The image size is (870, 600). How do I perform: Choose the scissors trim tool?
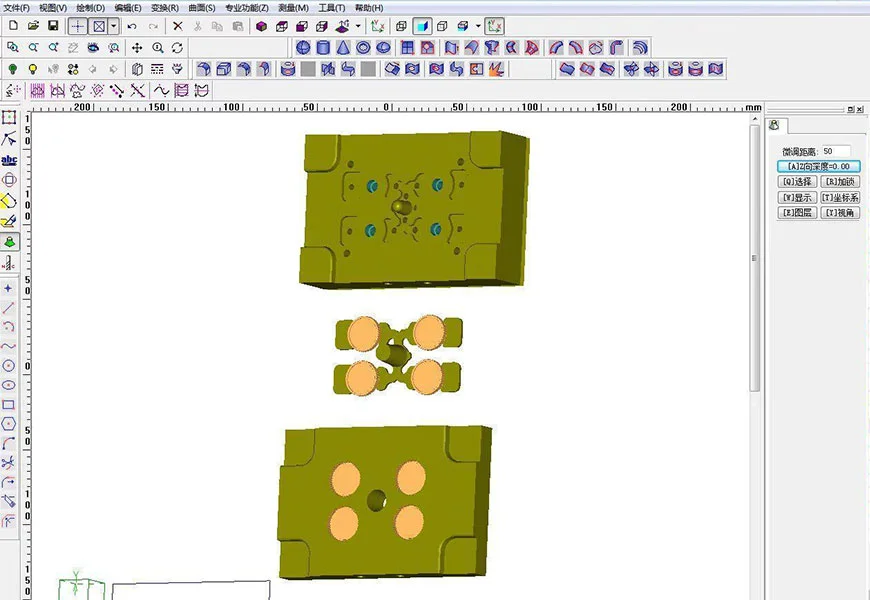coord(8,462)
